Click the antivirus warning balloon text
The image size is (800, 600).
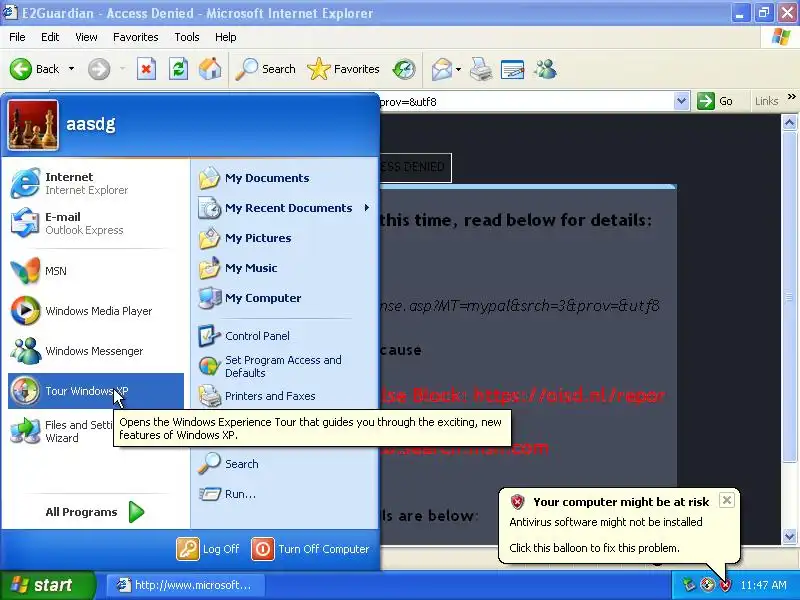click(606, 522)
